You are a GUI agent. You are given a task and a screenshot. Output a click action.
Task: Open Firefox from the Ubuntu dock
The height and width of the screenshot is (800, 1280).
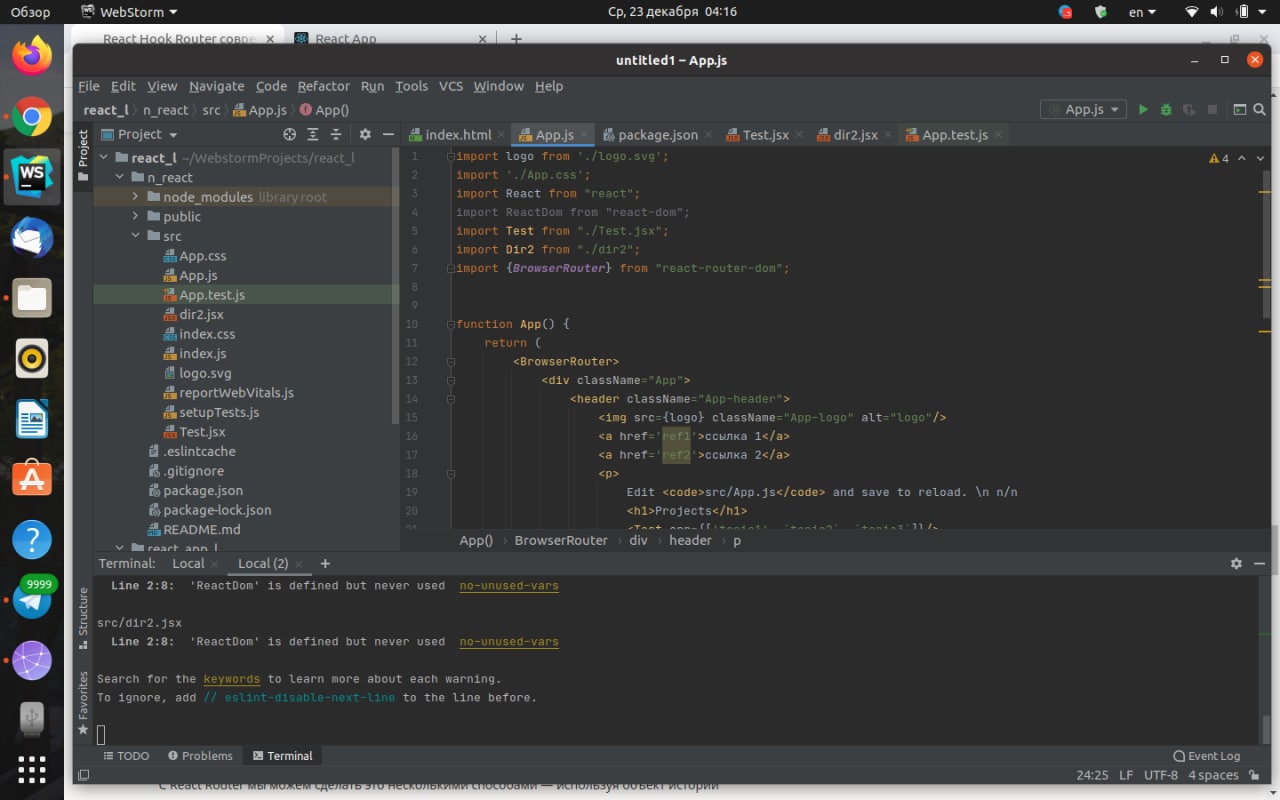(x=32, y=56)
